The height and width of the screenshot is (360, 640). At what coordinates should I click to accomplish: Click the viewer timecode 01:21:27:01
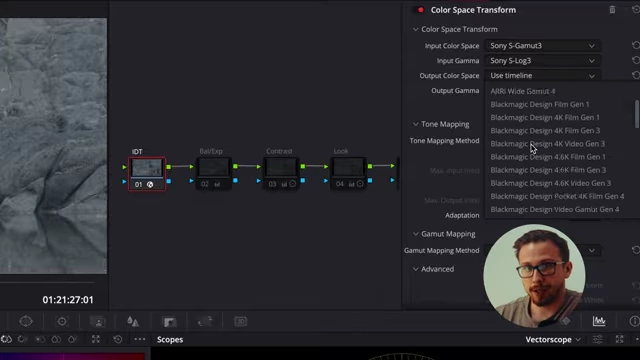68,300
